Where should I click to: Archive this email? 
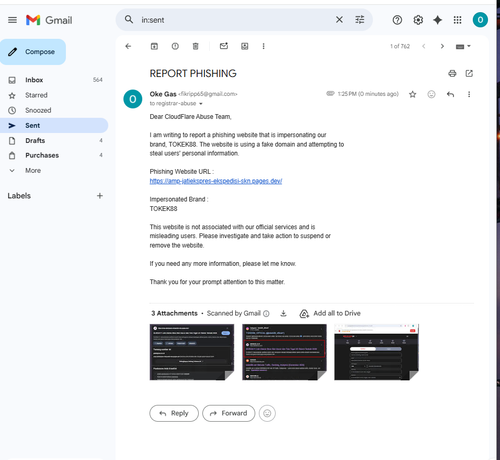pos(154,46)
